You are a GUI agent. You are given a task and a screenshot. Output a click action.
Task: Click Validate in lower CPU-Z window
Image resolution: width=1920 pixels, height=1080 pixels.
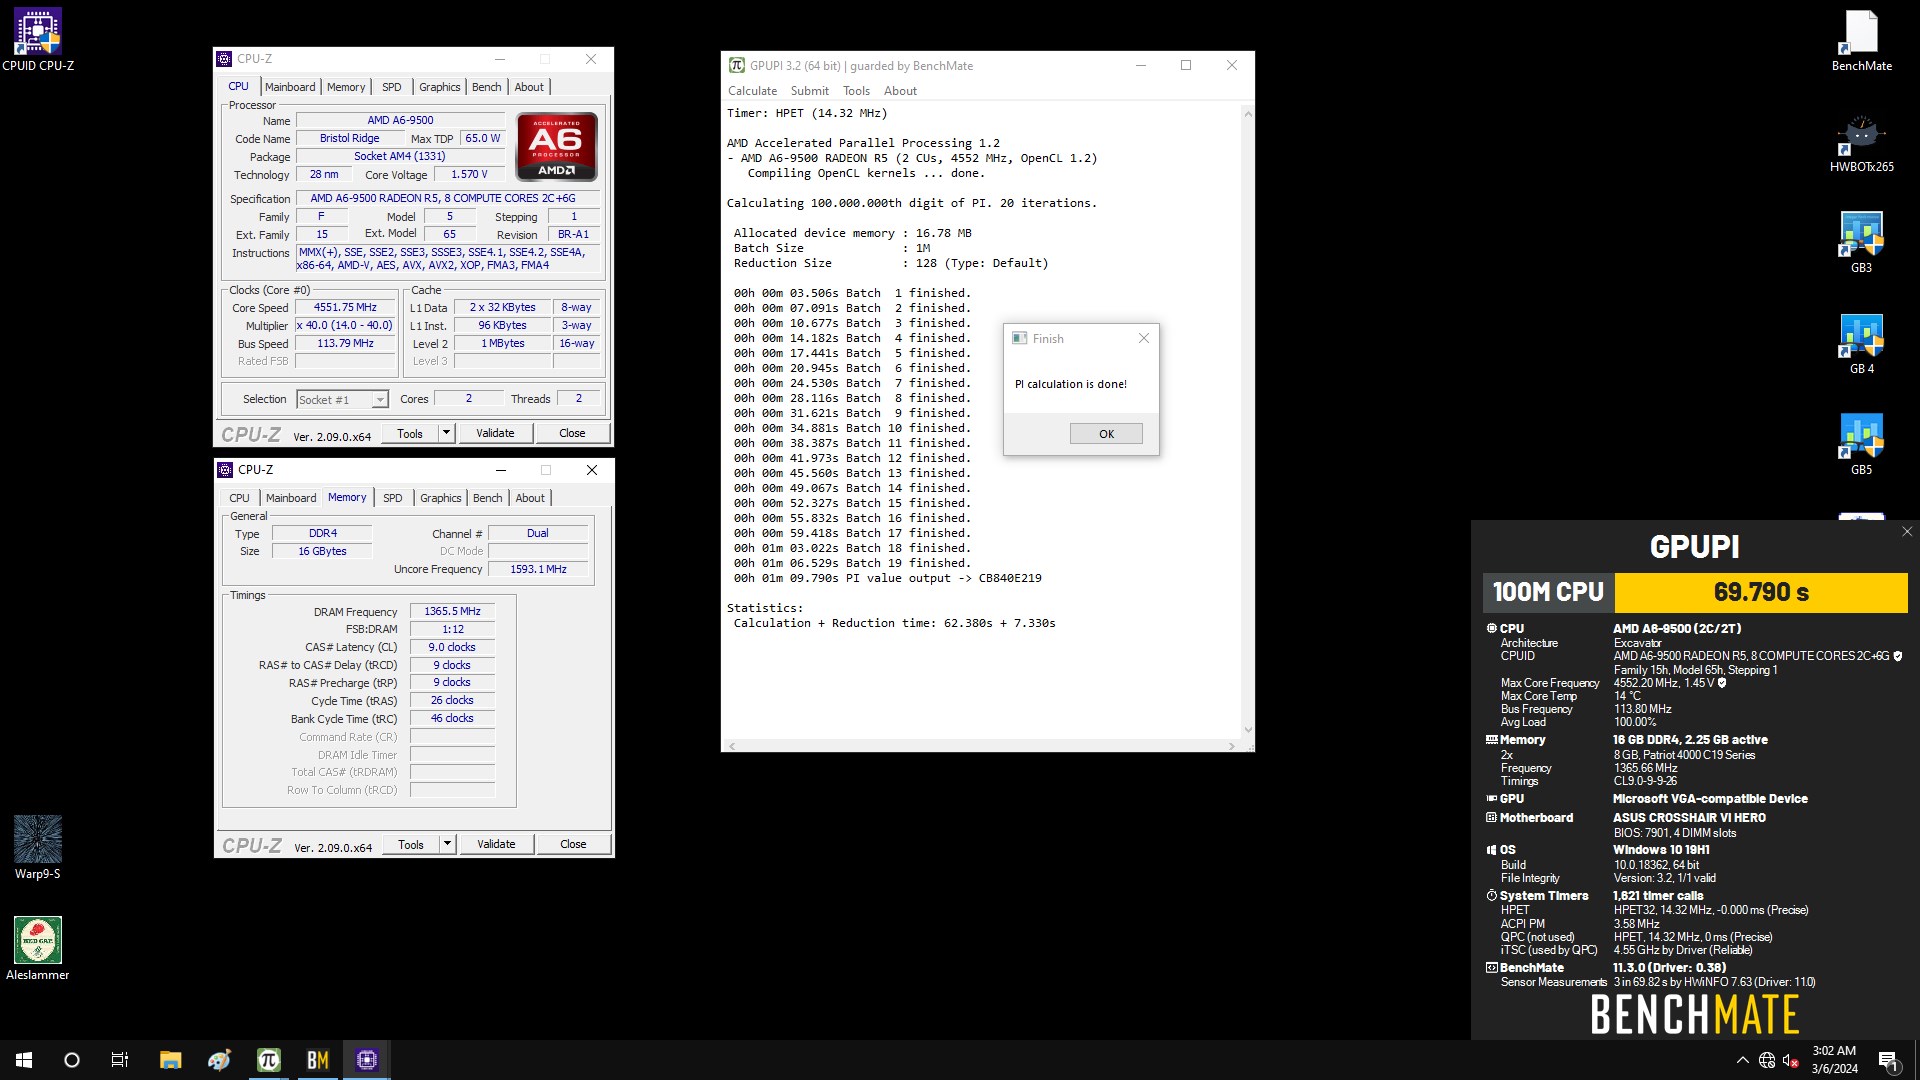click(x=496, y=844)
